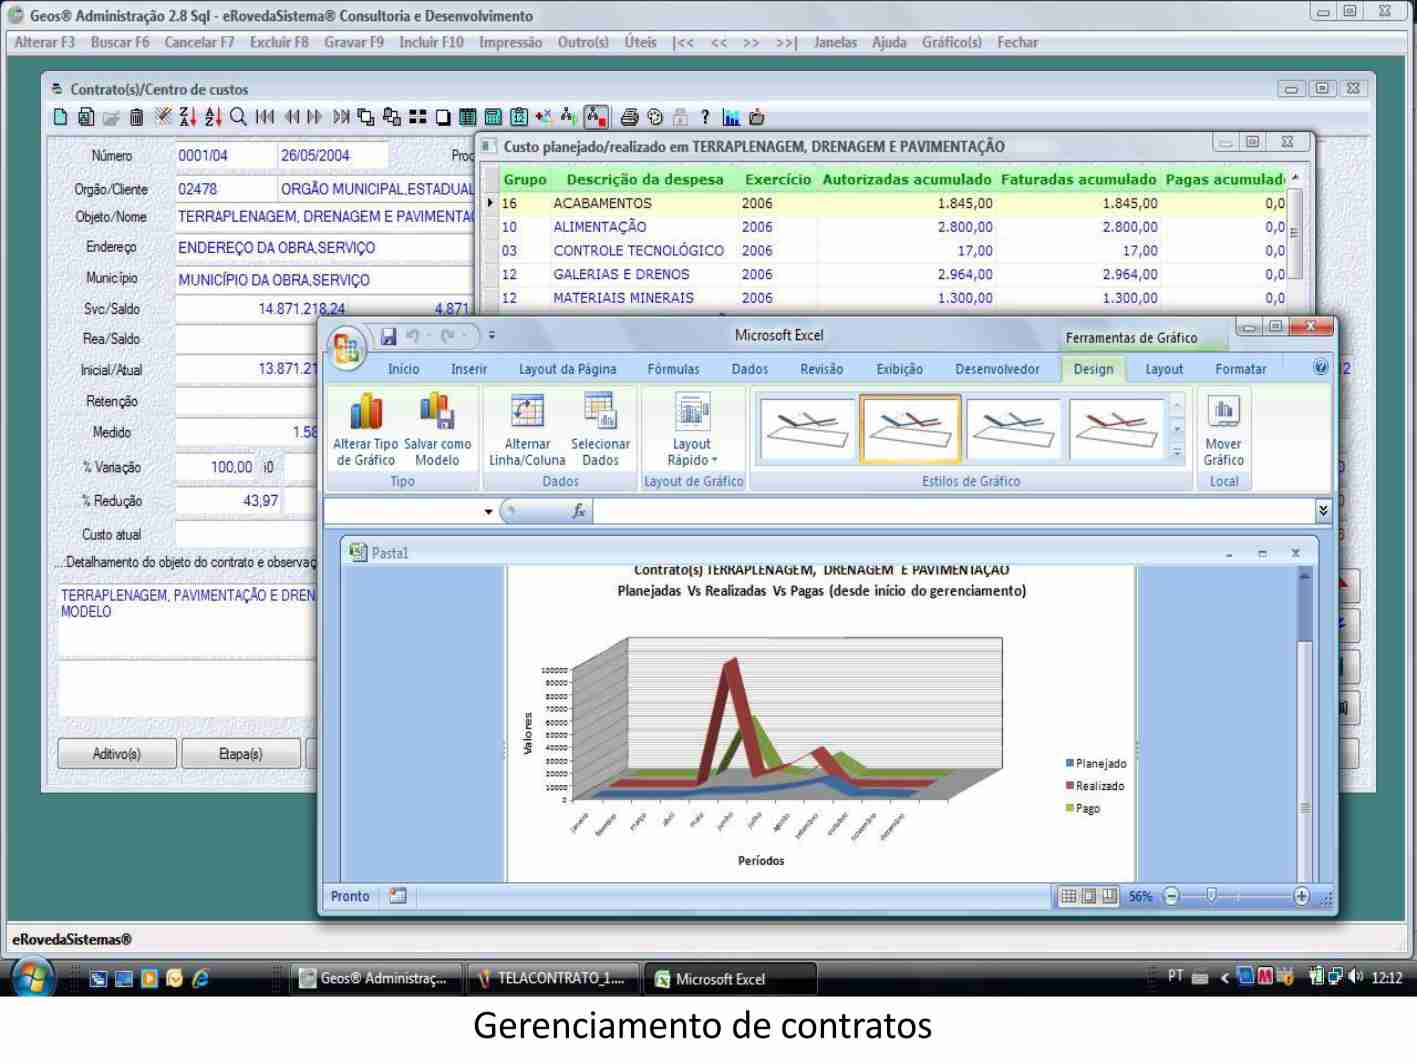Open Microsoft Excel from the taskbar
Screen dimensions: 1417x1063
coord(729,979)
